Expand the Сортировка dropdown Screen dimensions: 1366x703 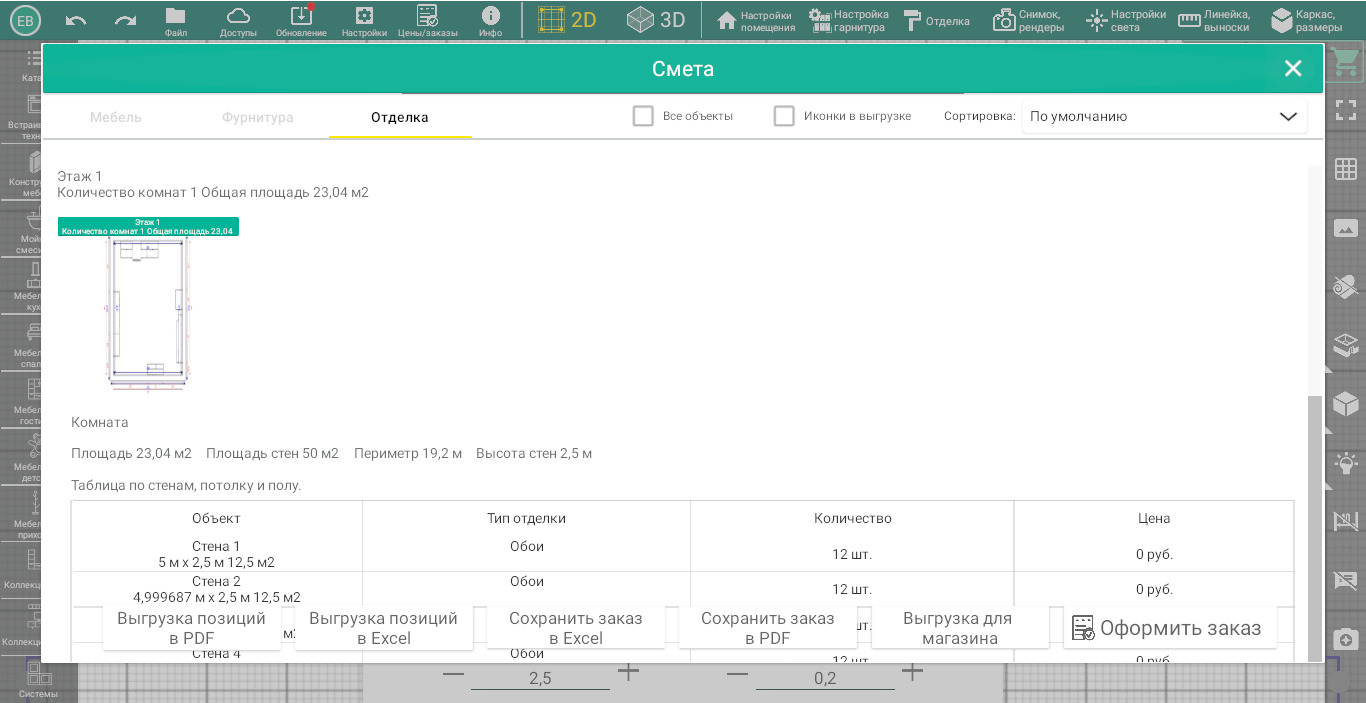pyautogui.click(x=1164, y=116)
